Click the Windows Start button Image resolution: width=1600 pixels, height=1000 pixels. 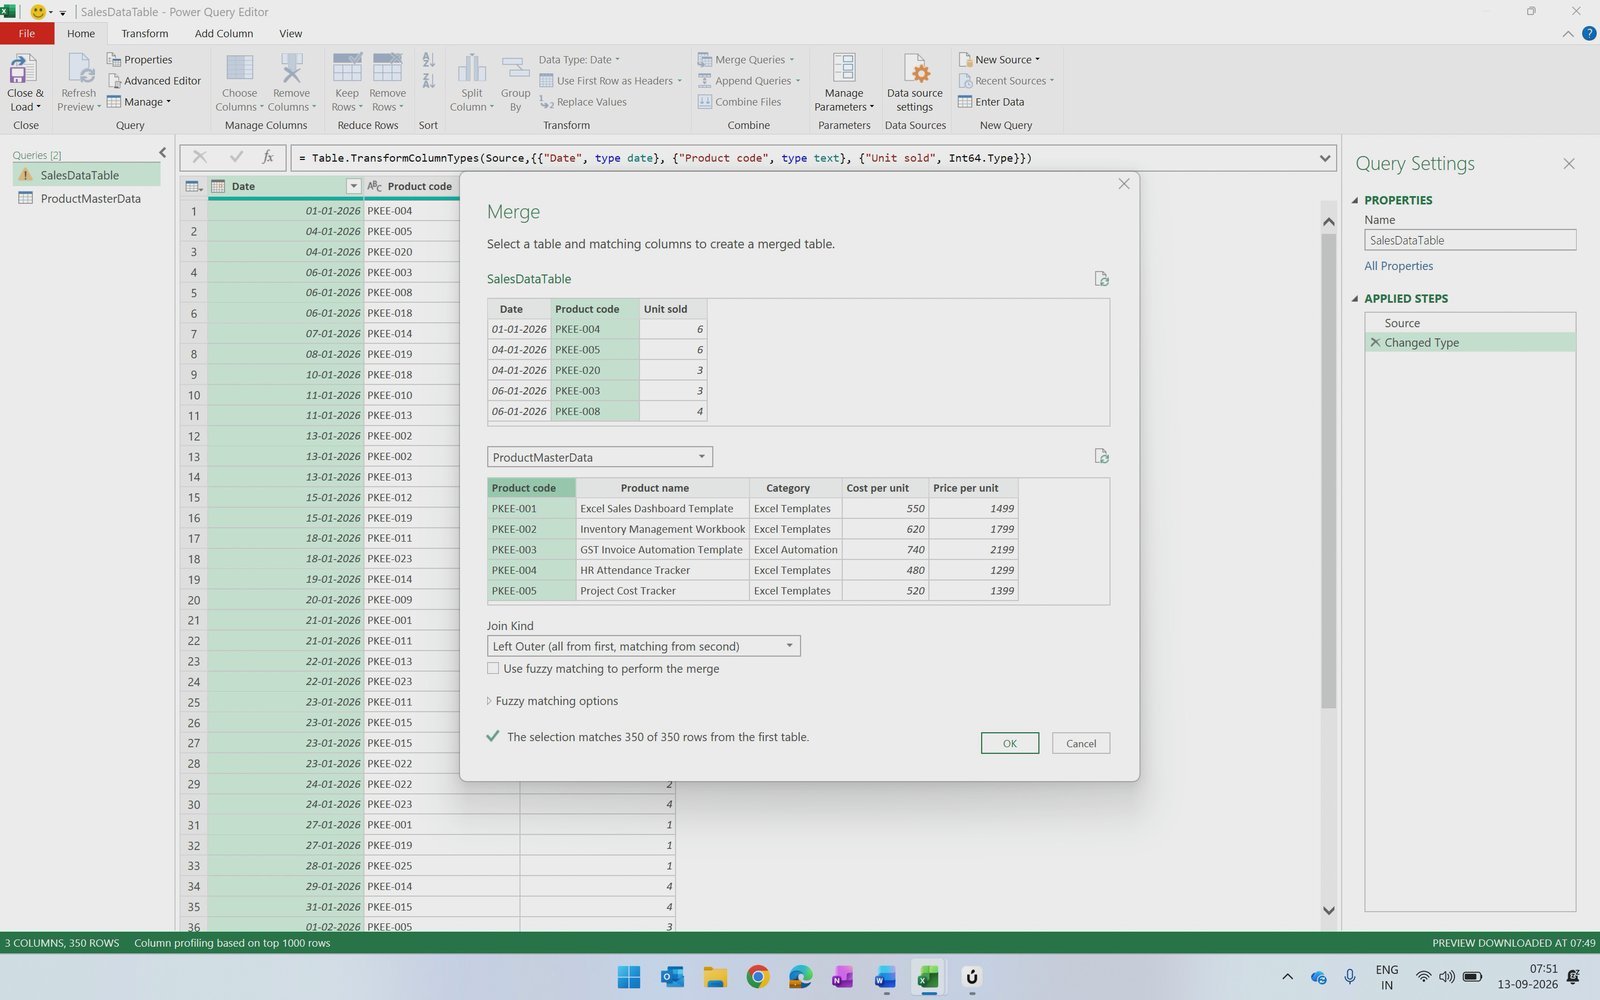click(629, 977)
